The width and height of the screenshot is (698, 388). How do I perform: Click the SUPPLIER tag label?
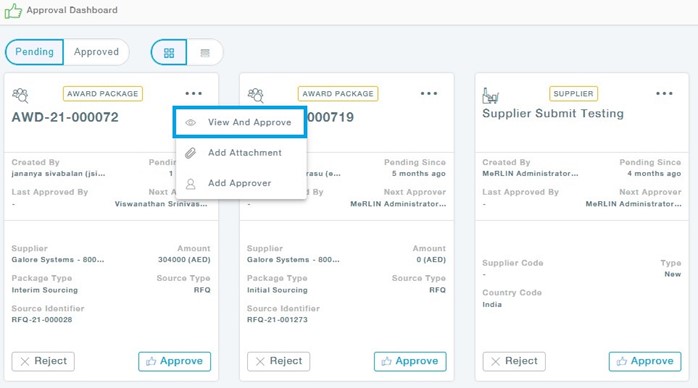click(x=573, y=94)
